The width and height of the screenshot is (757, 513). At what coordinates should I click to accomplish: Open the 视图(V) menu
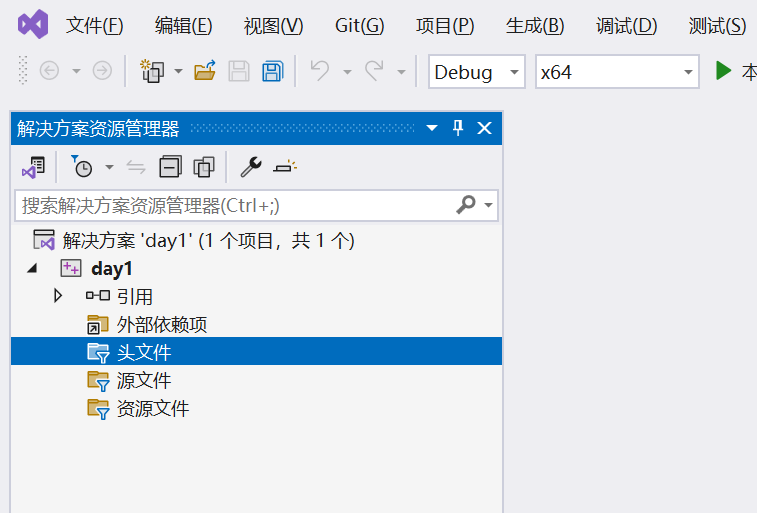point(273,26)
